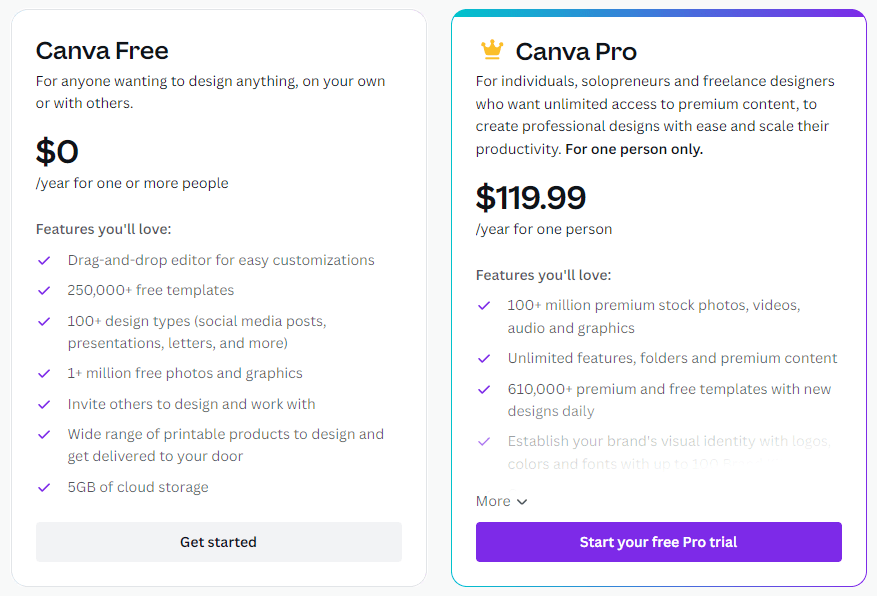Click the chevron arrow next to More

point(522,502)
